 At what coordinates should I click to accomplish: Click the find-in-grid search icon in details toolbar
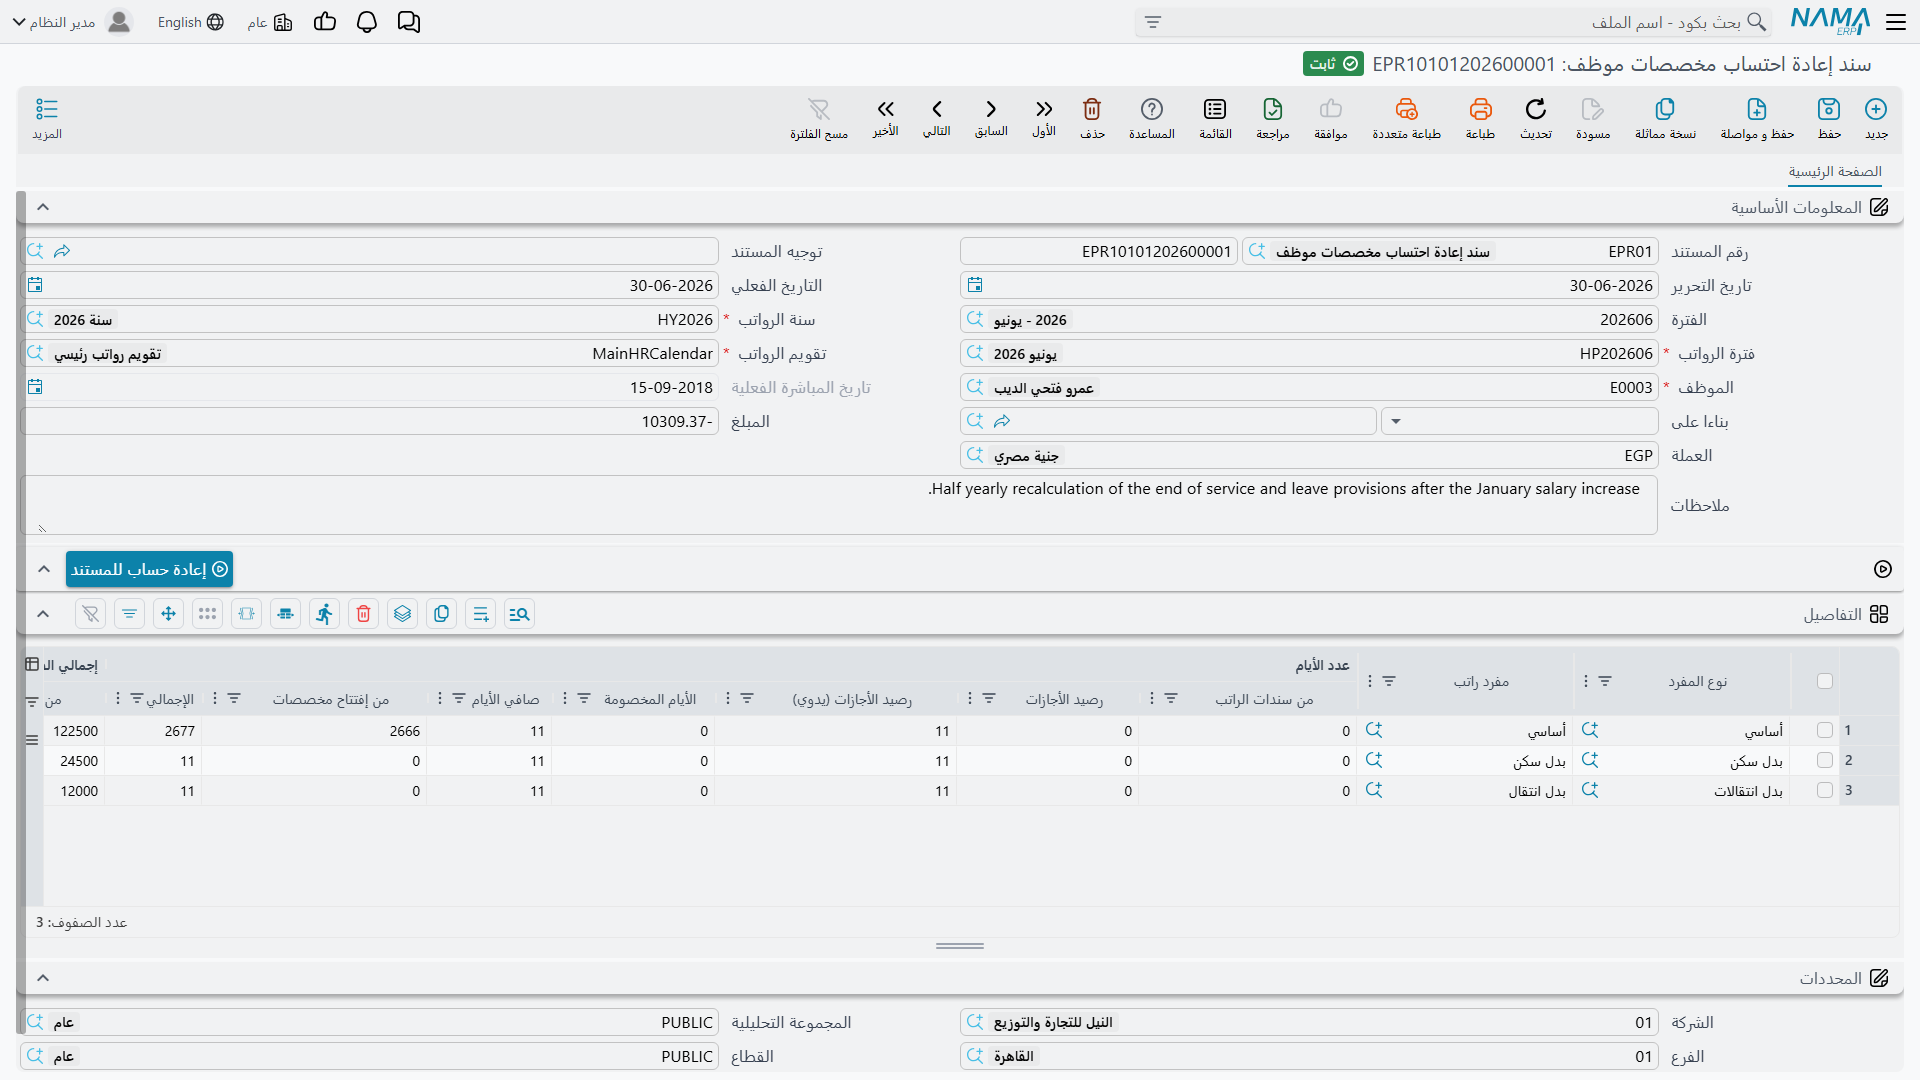point(519,614)
